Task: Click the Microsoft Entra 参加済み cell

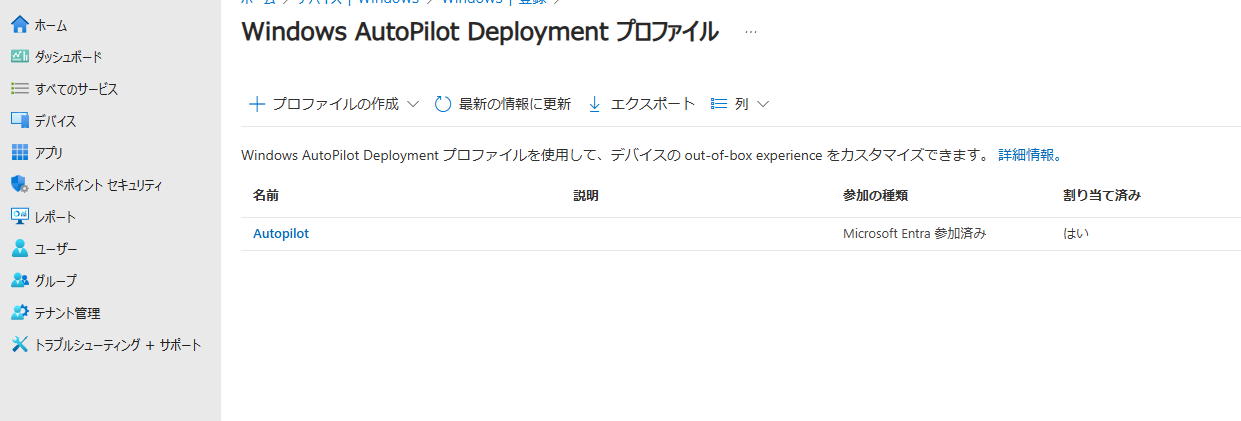Action: [x=915, y=233]
